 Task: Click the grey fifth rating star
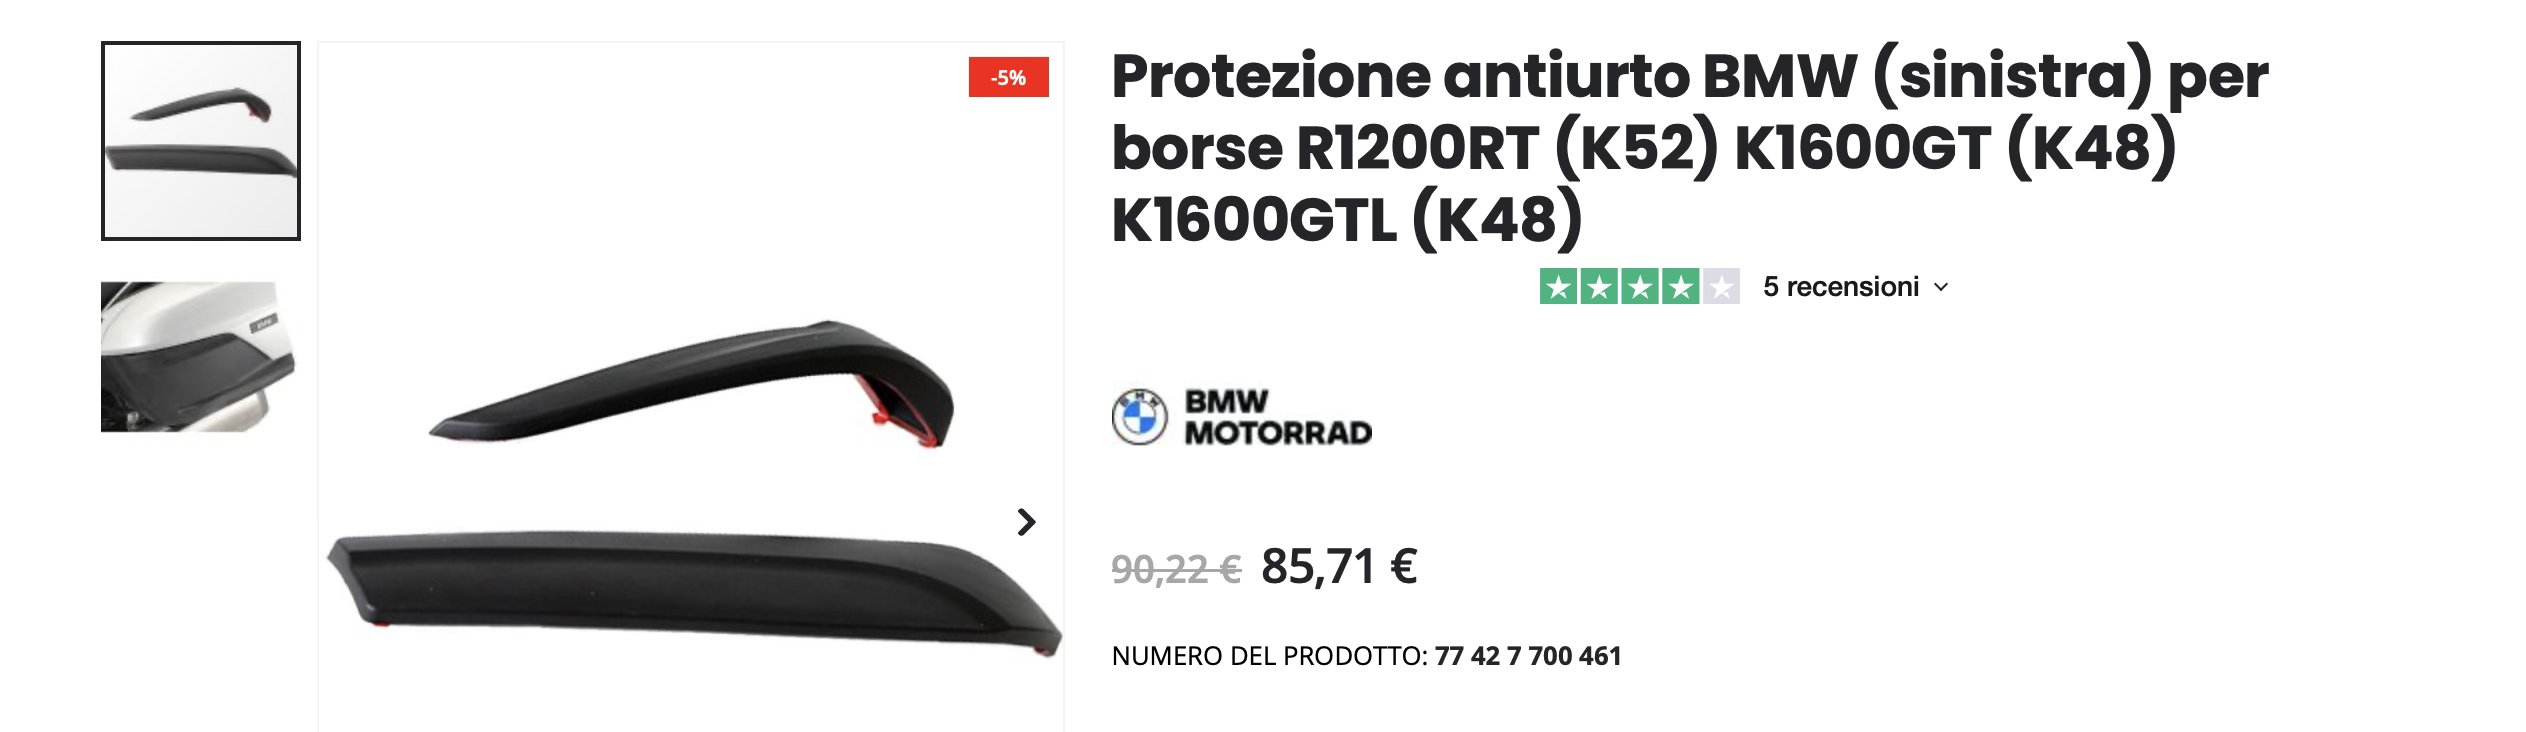(x=1721, y=287)
